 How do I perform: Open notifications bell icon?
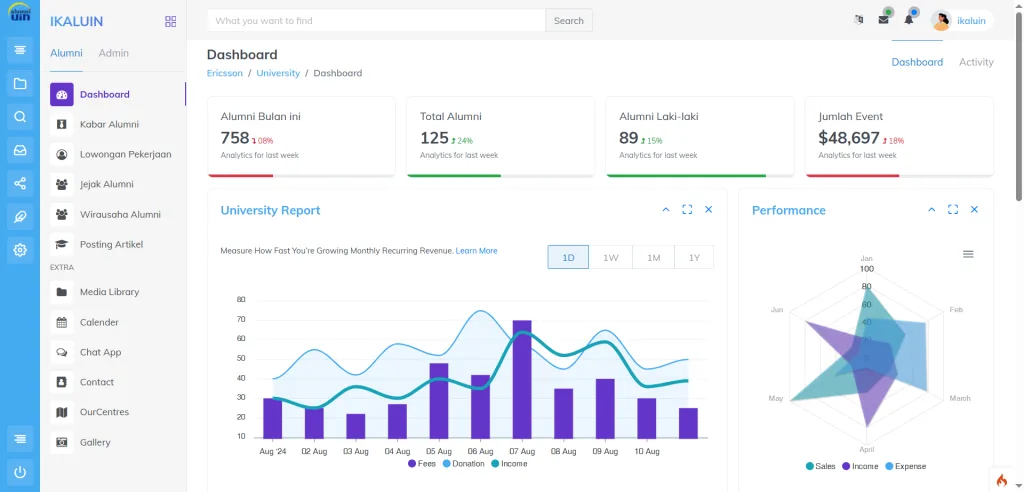pos(909,20)
